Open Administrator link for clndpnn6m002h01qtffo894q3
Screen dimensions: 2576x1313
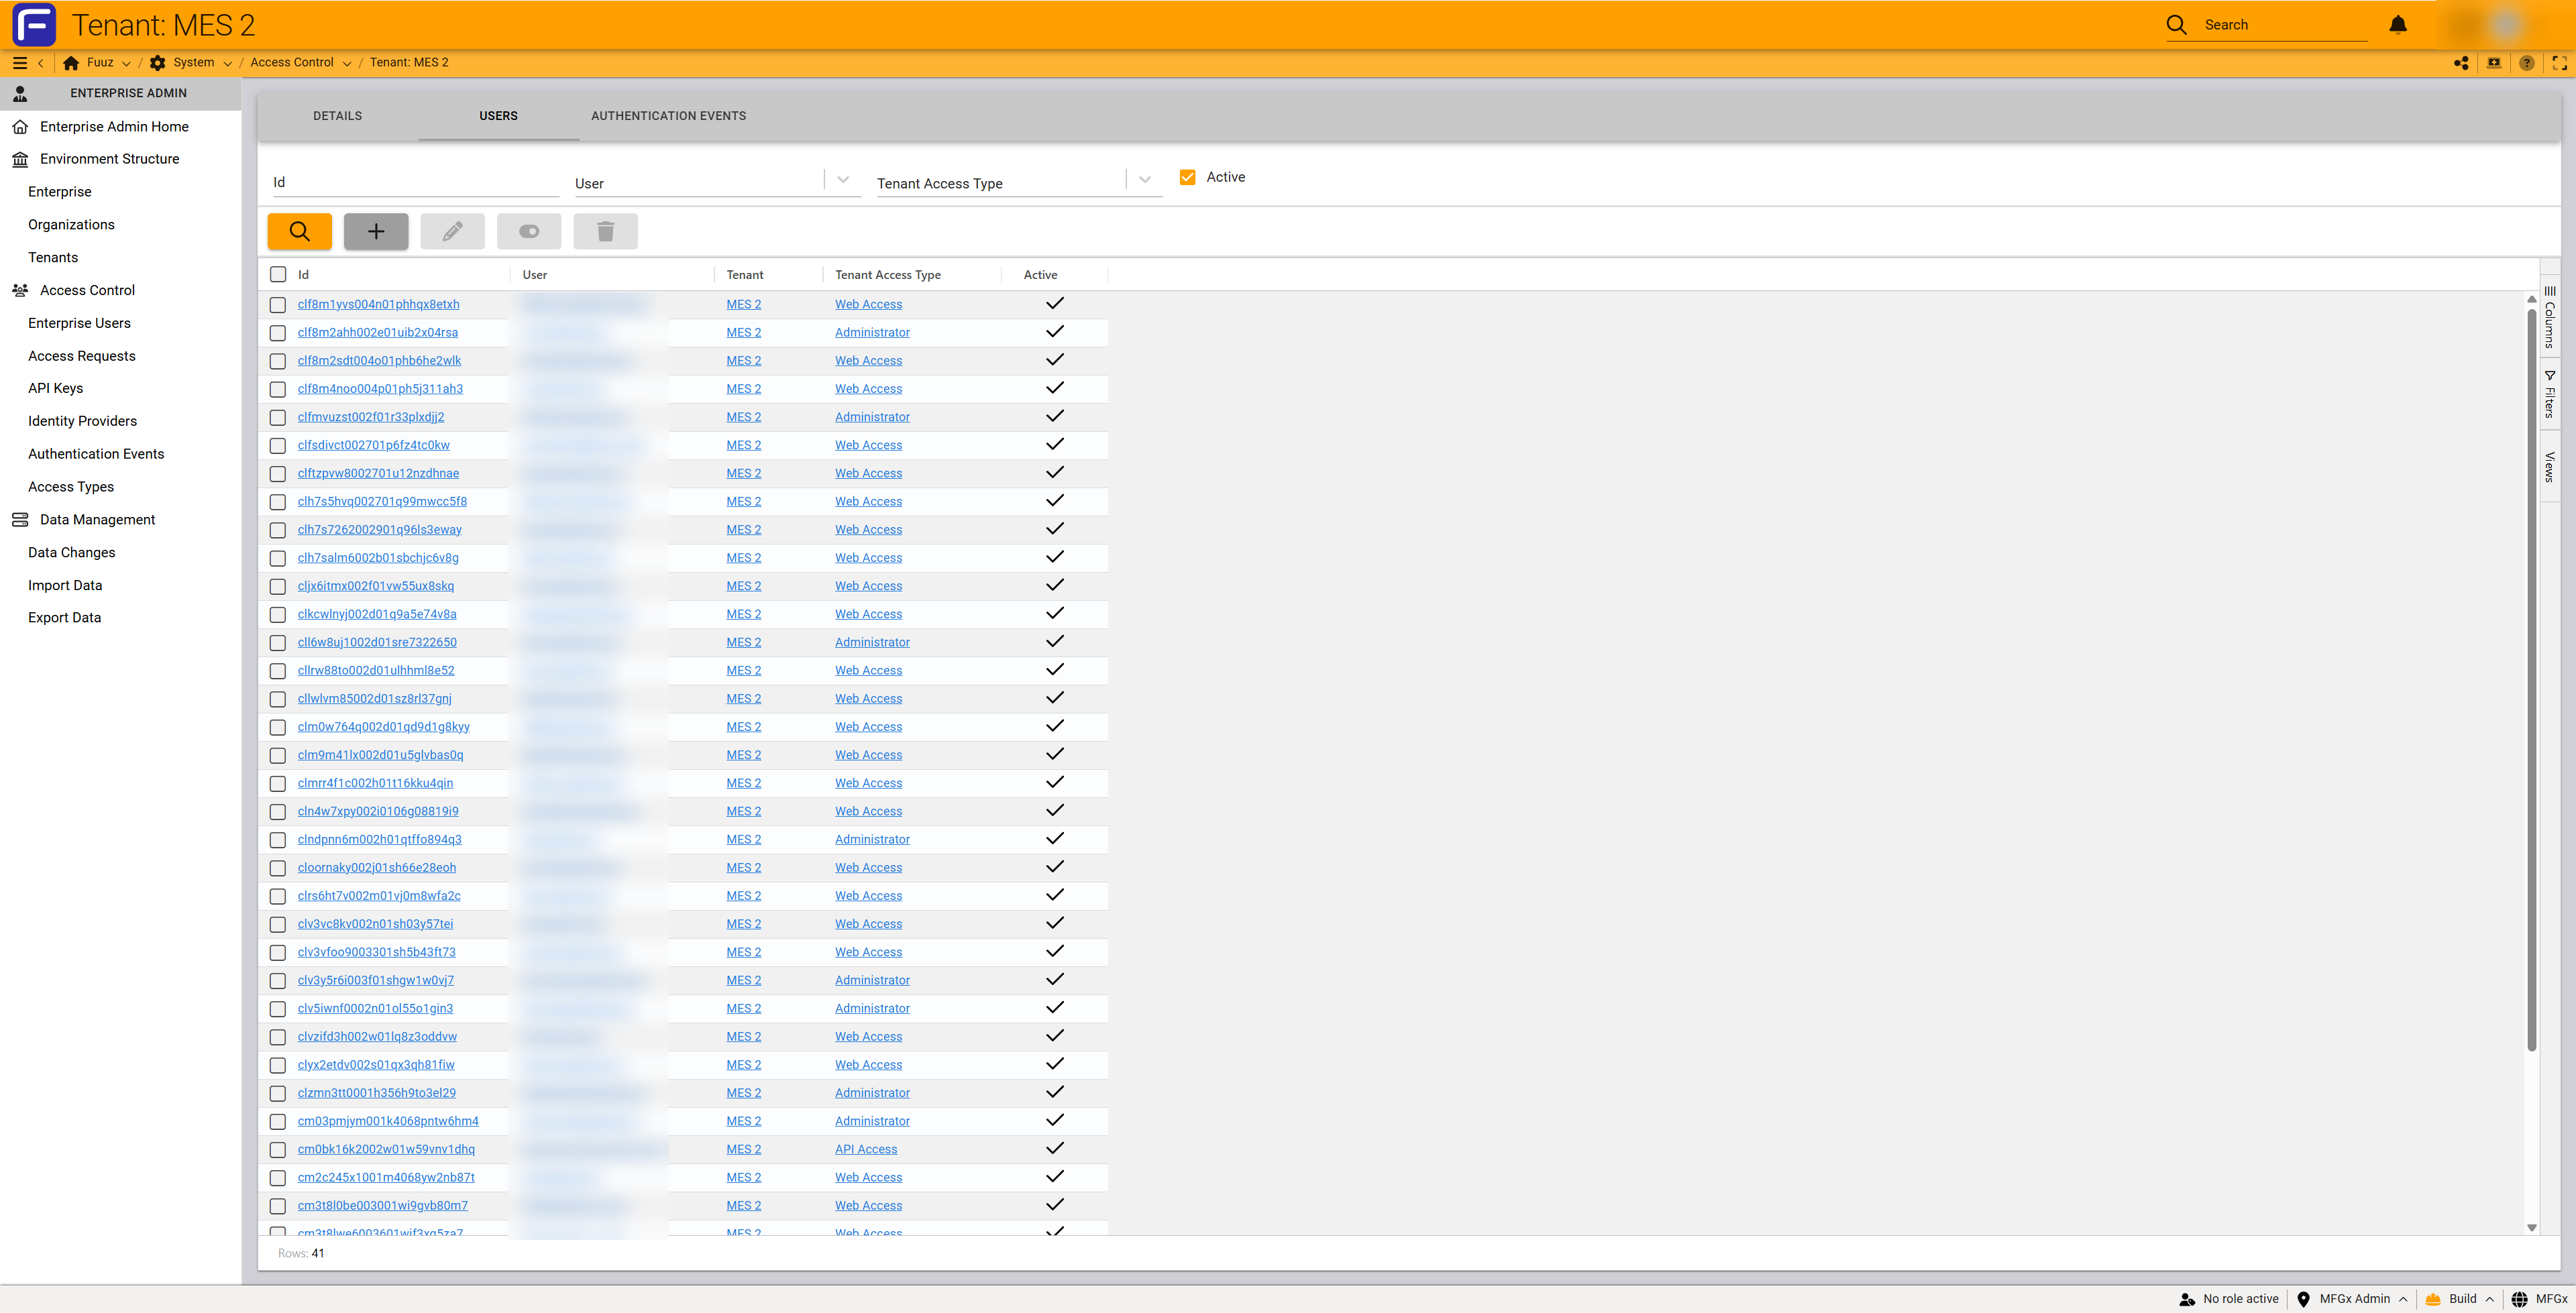click(872, 839)
